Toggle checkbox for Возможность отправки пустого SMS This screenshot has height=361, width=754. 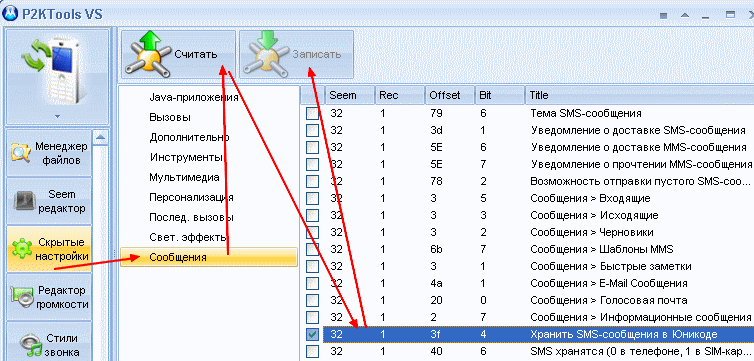pos(313,182)
